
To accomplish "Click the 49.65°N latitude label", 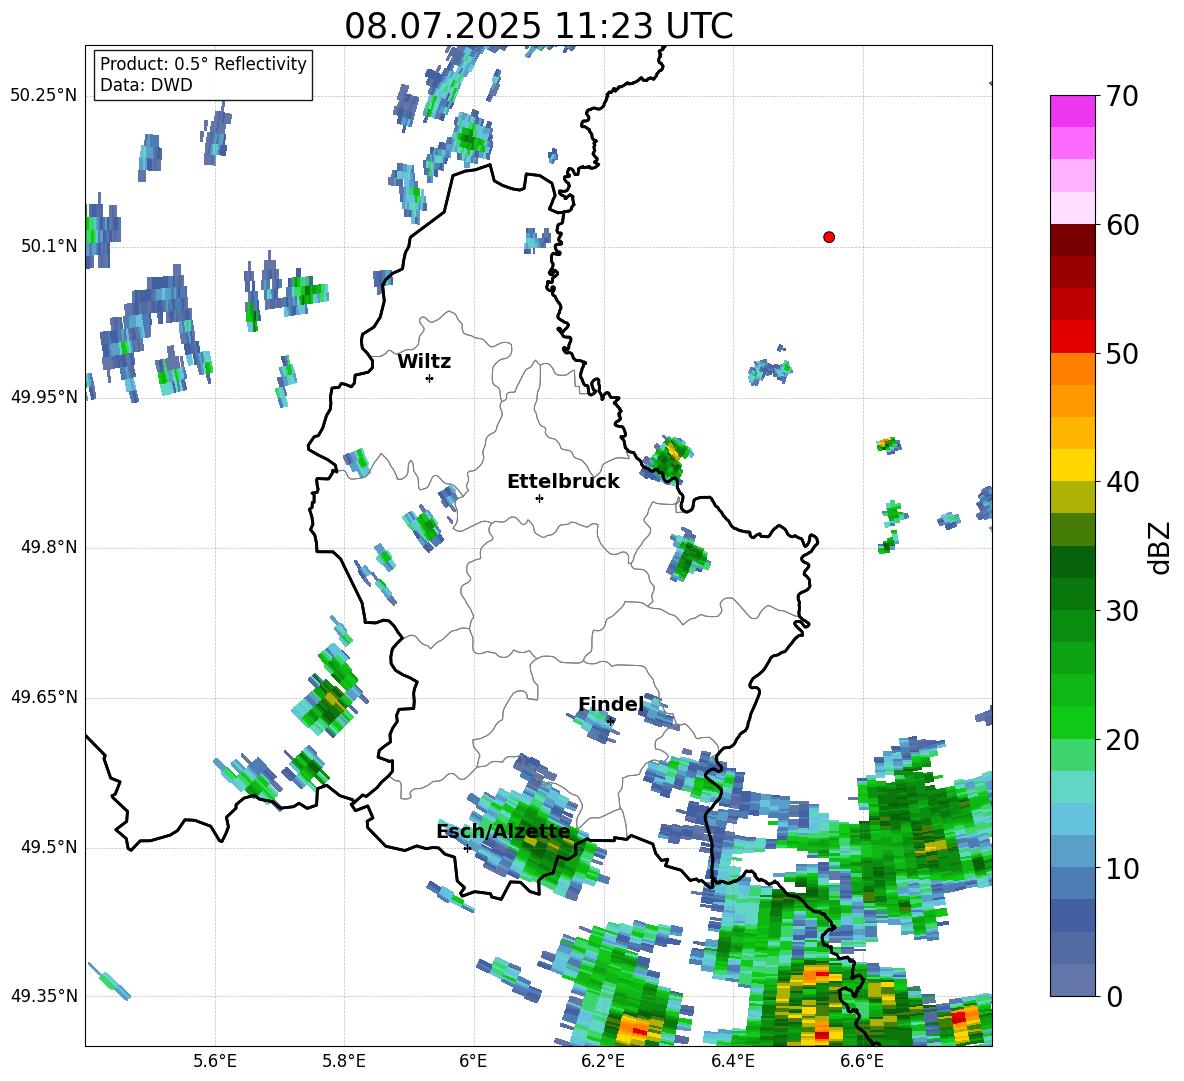I will click(x=44, y=697).
